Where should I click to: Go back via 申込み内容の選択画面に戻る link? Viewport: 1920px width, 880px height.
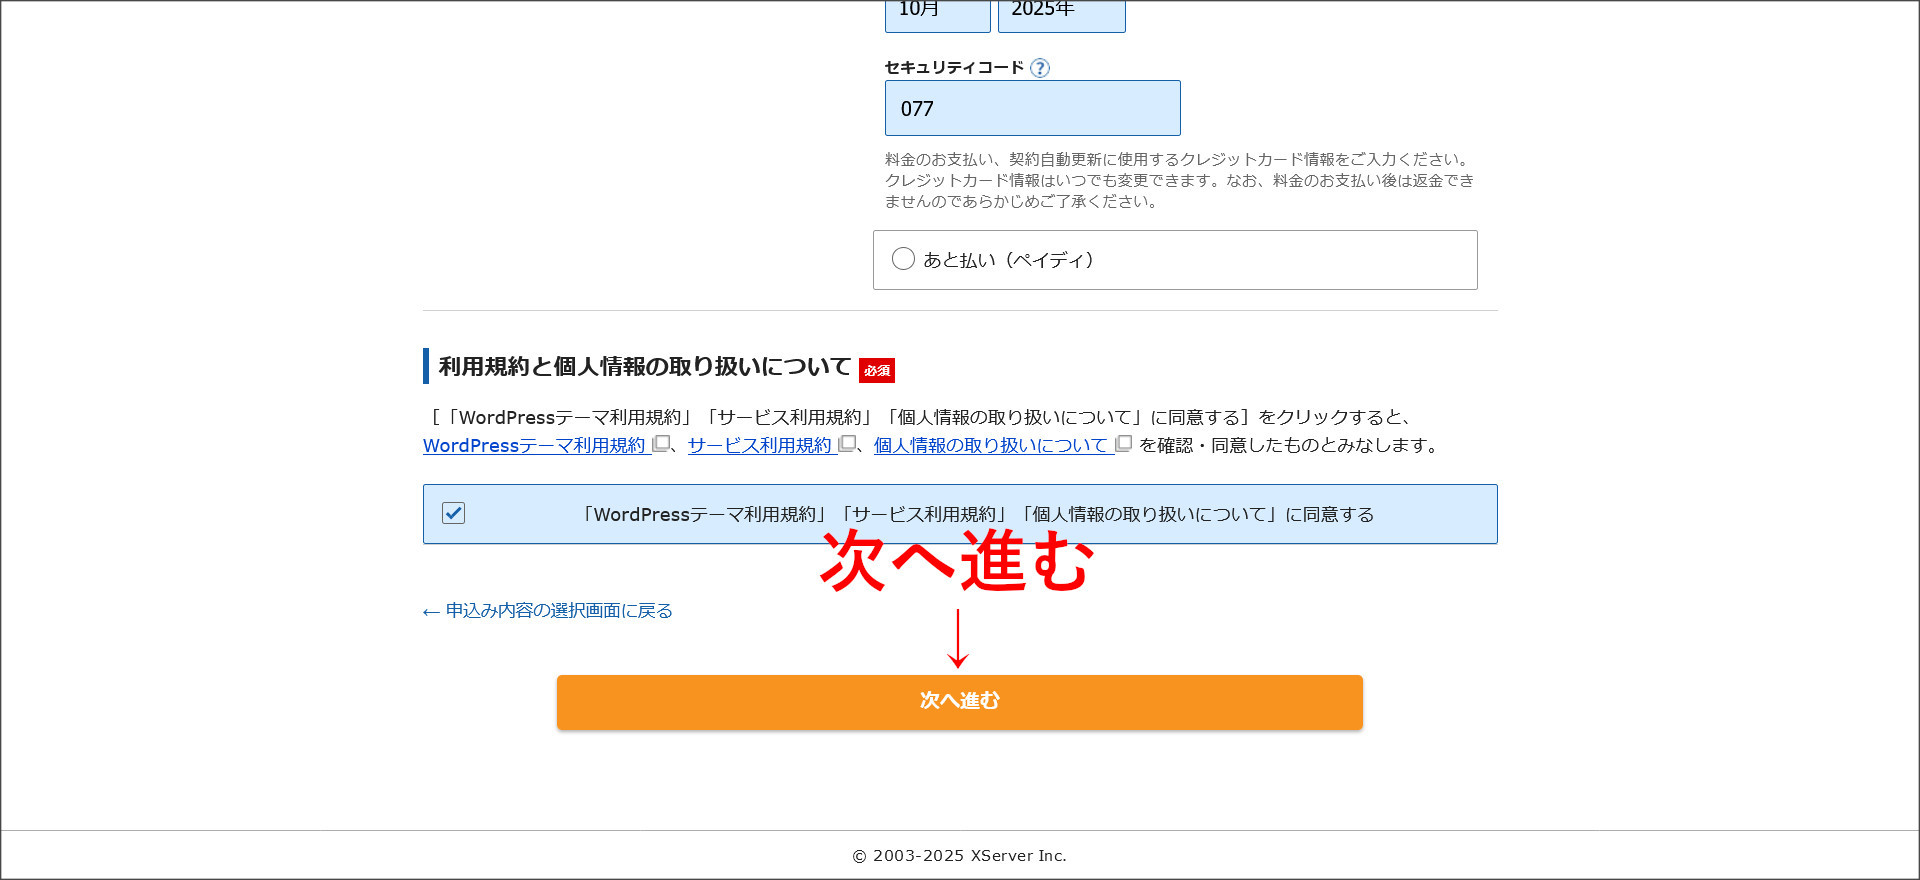tap(548, 610)
